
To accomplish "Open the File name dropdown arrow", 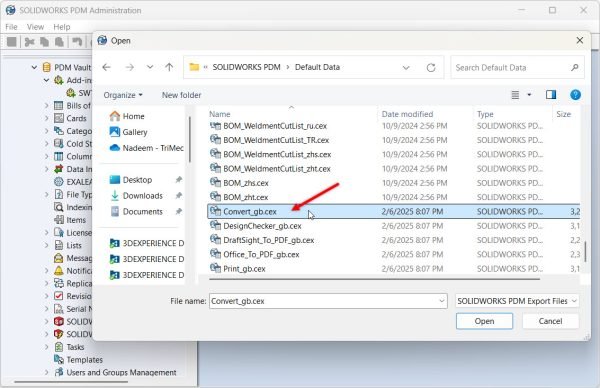I will 442,301.
